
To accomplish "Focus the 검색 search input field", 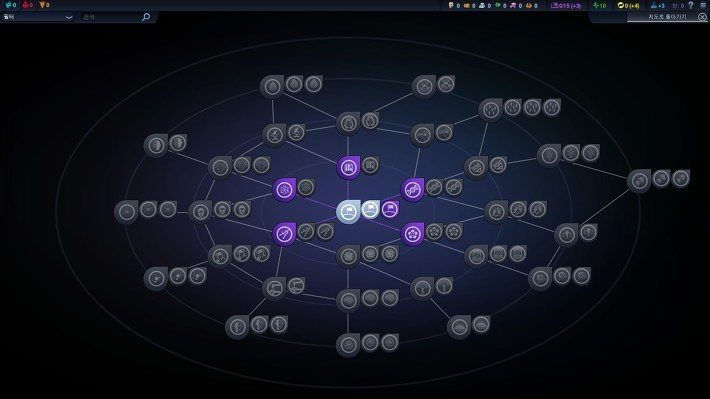I will (111, 17).
